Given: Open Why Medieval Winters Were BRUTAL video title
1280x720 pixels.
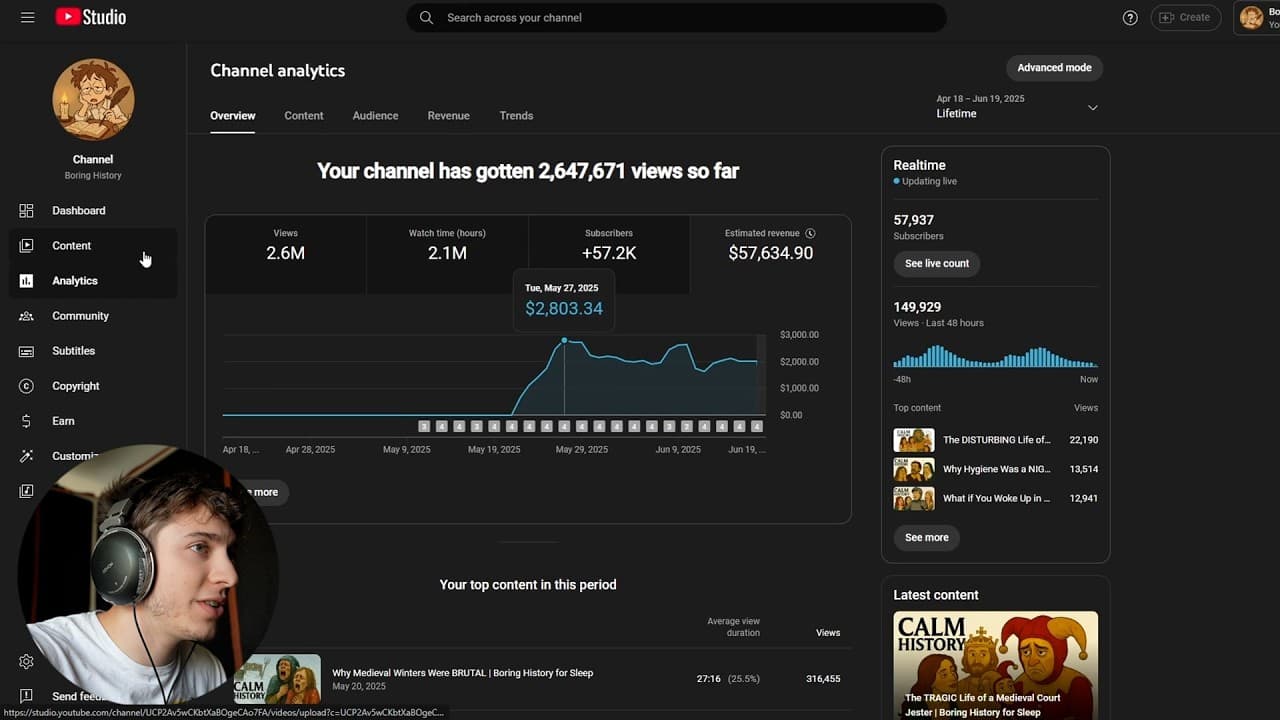Looking at the screenshot, I should (x=463, y=673).
